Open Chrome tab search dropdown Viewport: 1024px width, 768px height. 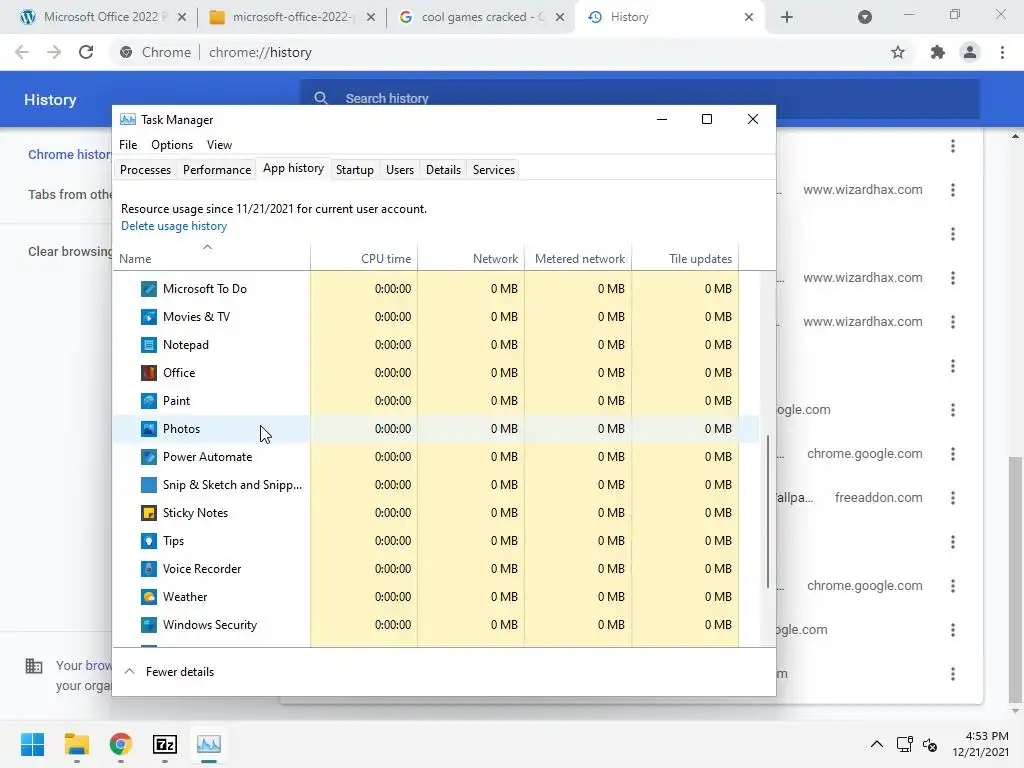tap(865, 17)
